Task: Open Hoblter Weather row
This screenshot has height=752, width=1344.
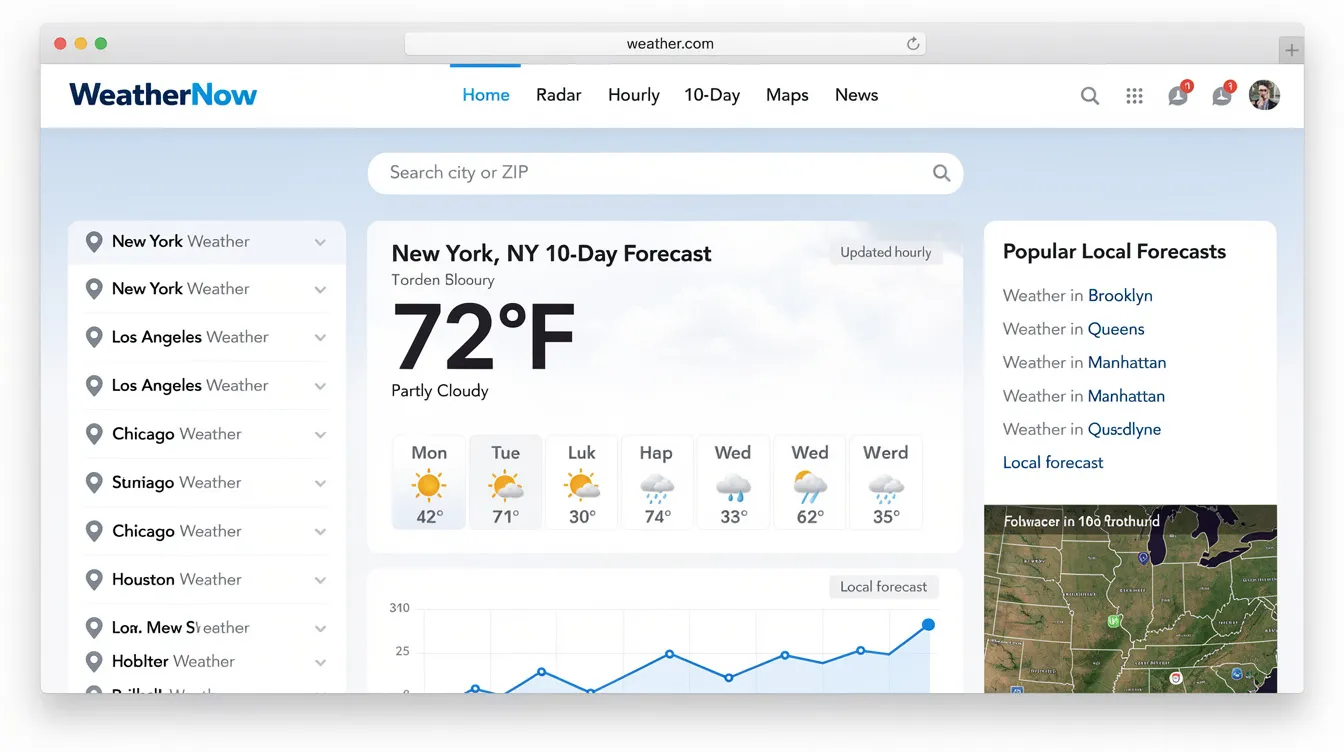Action: coord(207,662)
